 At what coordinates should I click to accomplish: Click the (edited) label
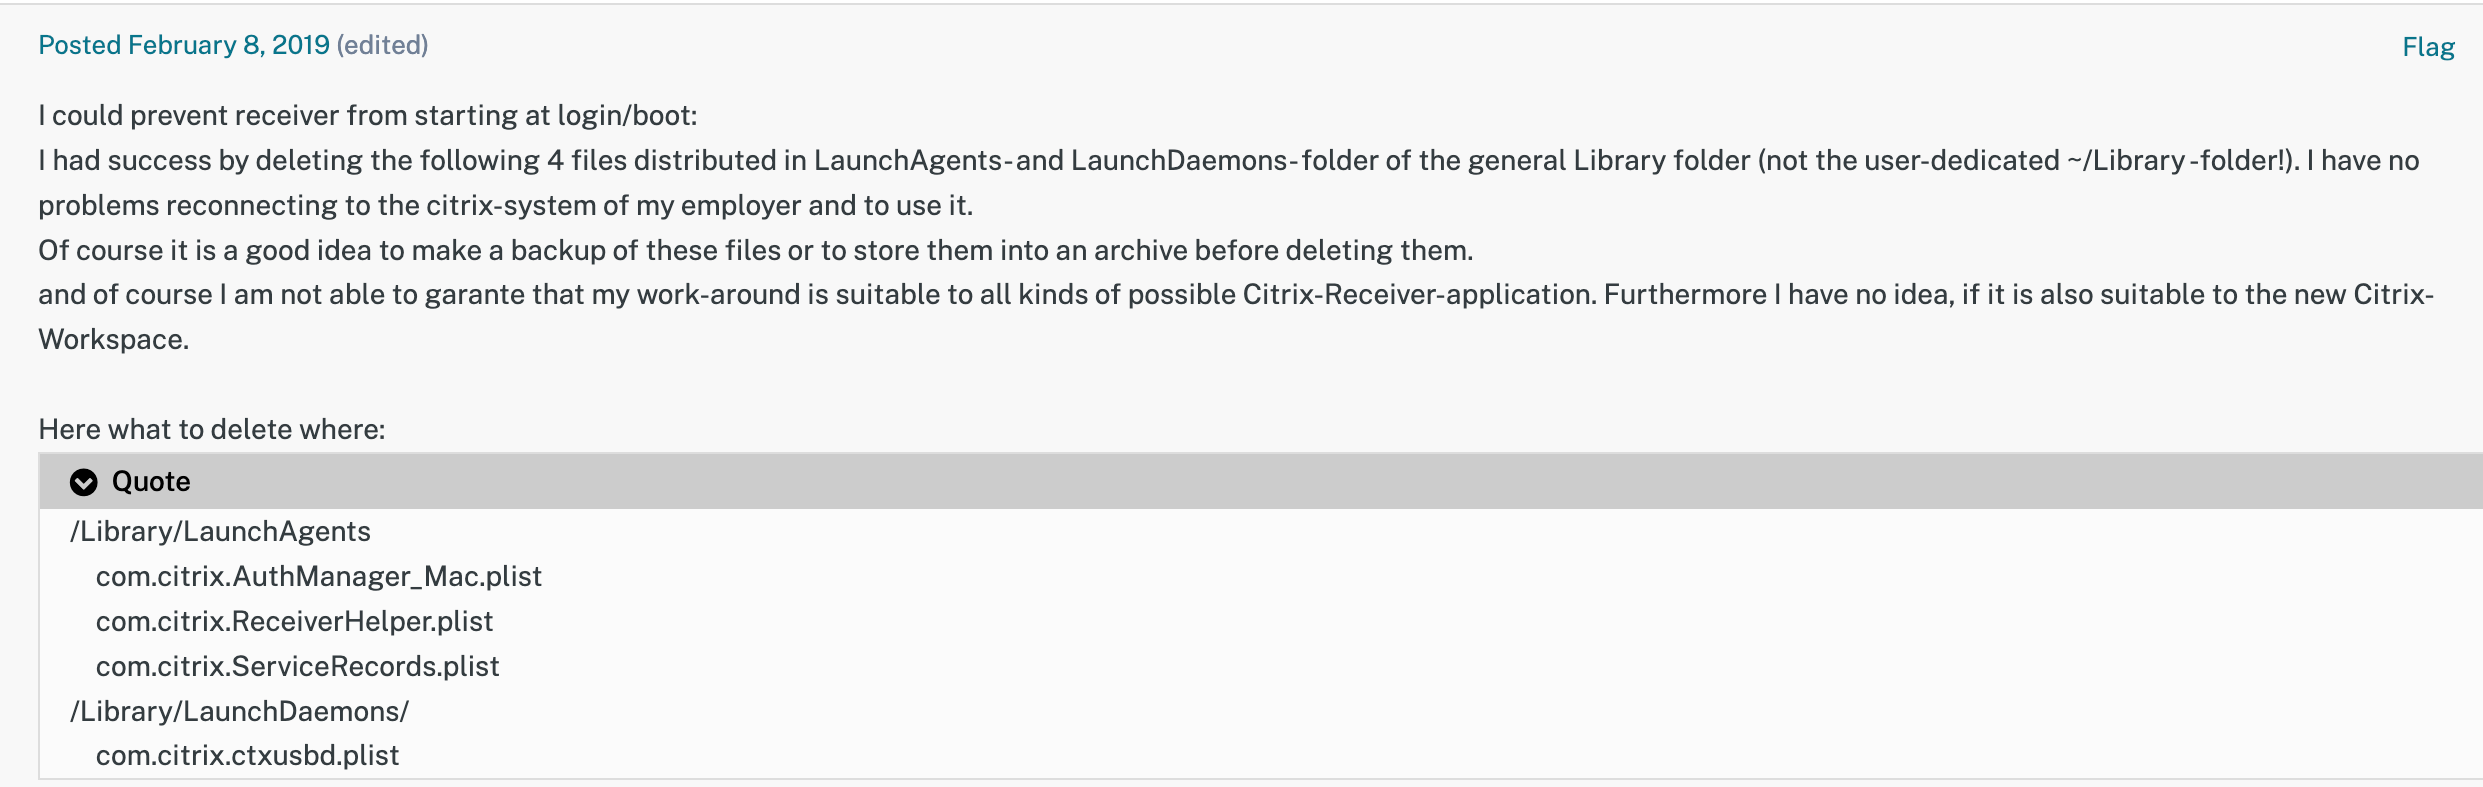pyautogui.click(x=383, y=45)
